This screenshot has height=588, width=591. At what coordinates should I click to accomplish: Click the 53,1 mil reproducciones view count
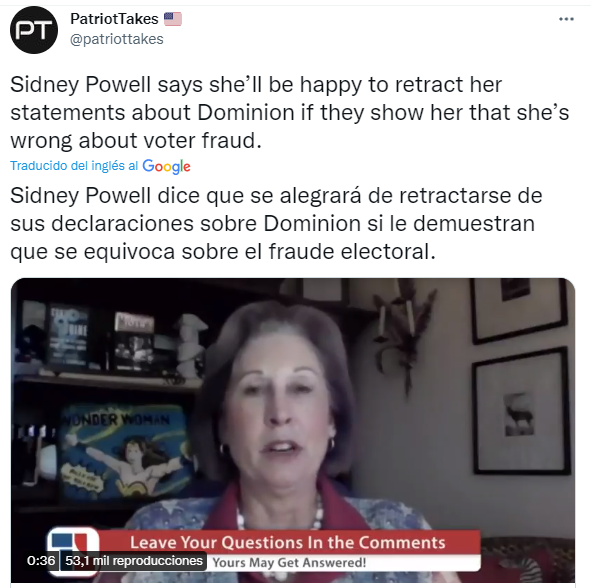[x=134, y=561]
